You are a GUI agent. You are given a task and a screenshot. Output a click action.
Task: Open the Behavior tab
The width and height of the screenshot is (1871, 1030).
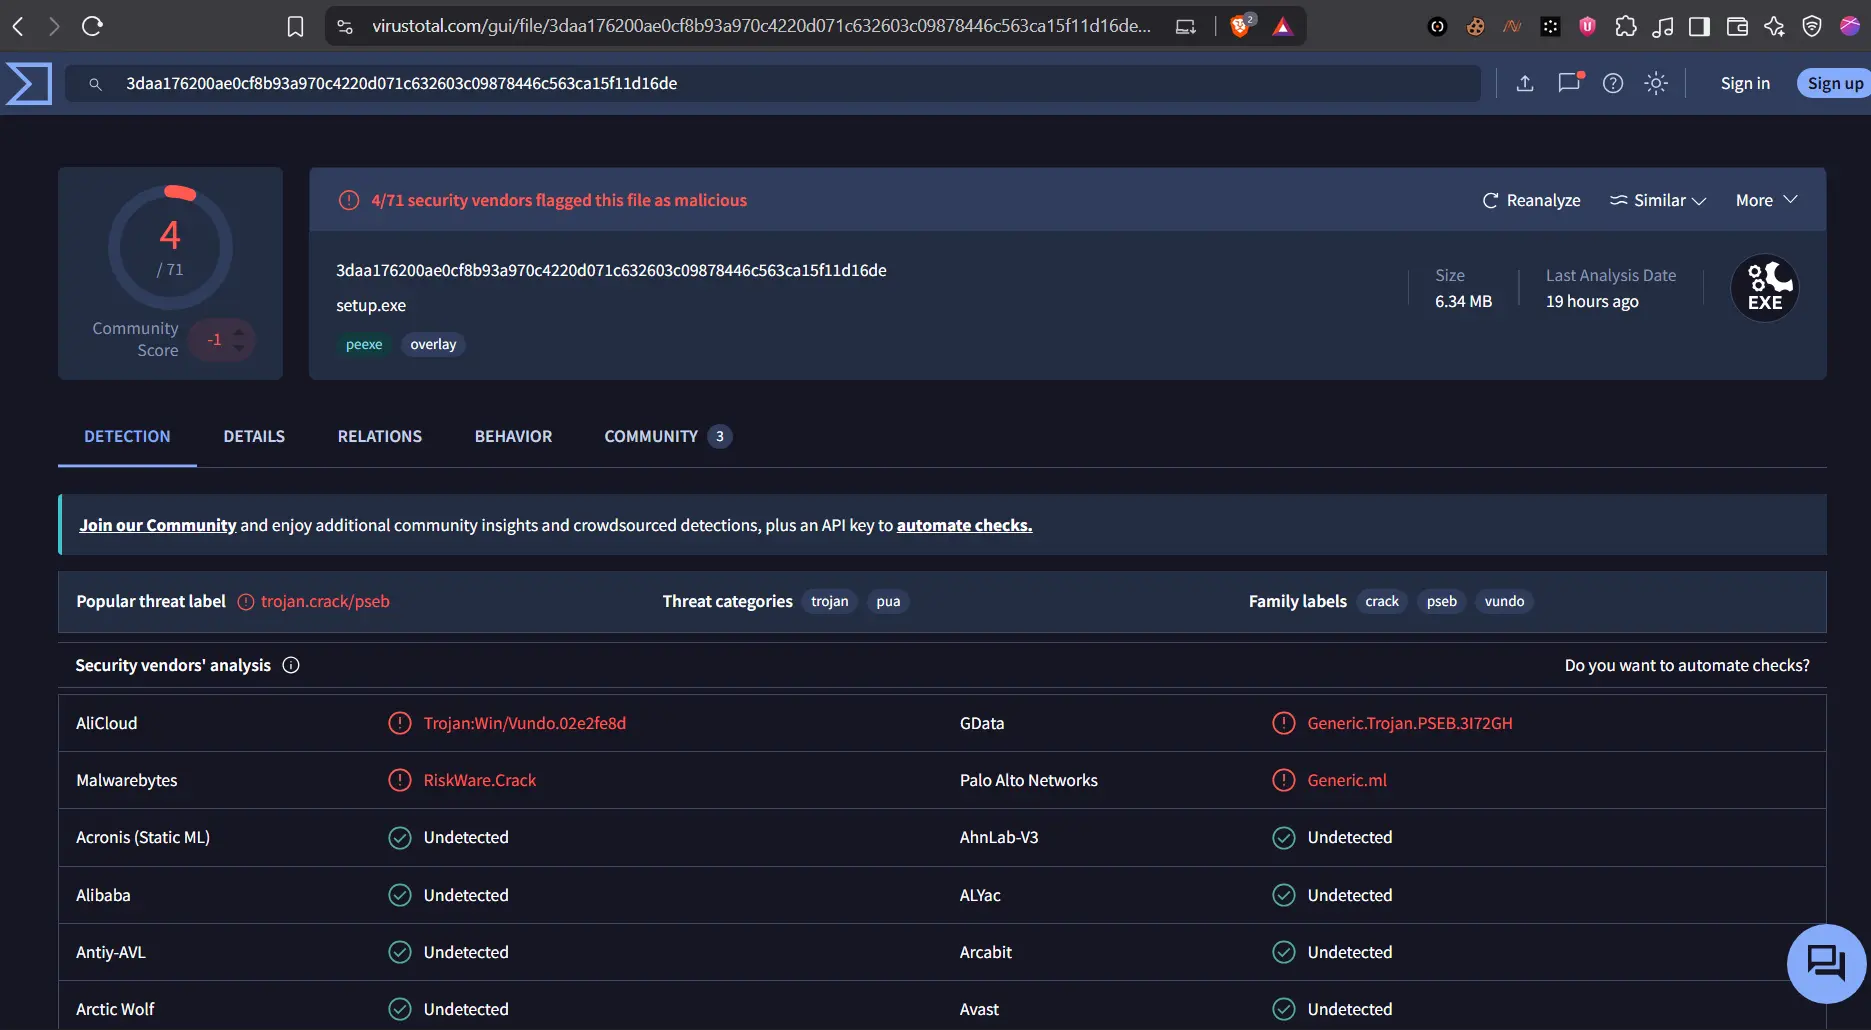coord(513,436)
